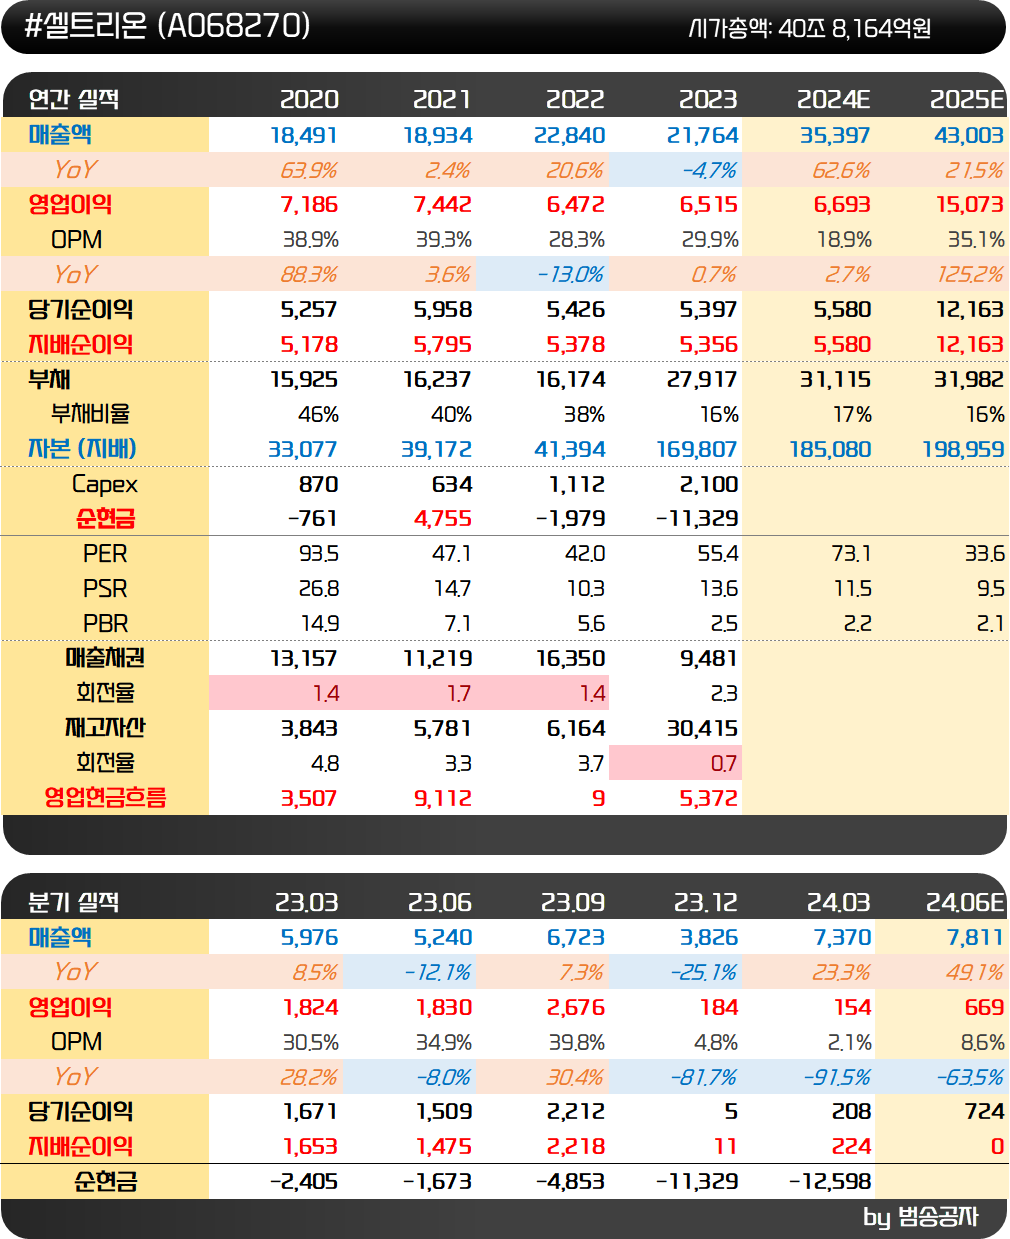This screenshot has height=1239, width=1010.
Task: Select net cash value 4,755
Action: pyautogui.click(x=443, y=518)
